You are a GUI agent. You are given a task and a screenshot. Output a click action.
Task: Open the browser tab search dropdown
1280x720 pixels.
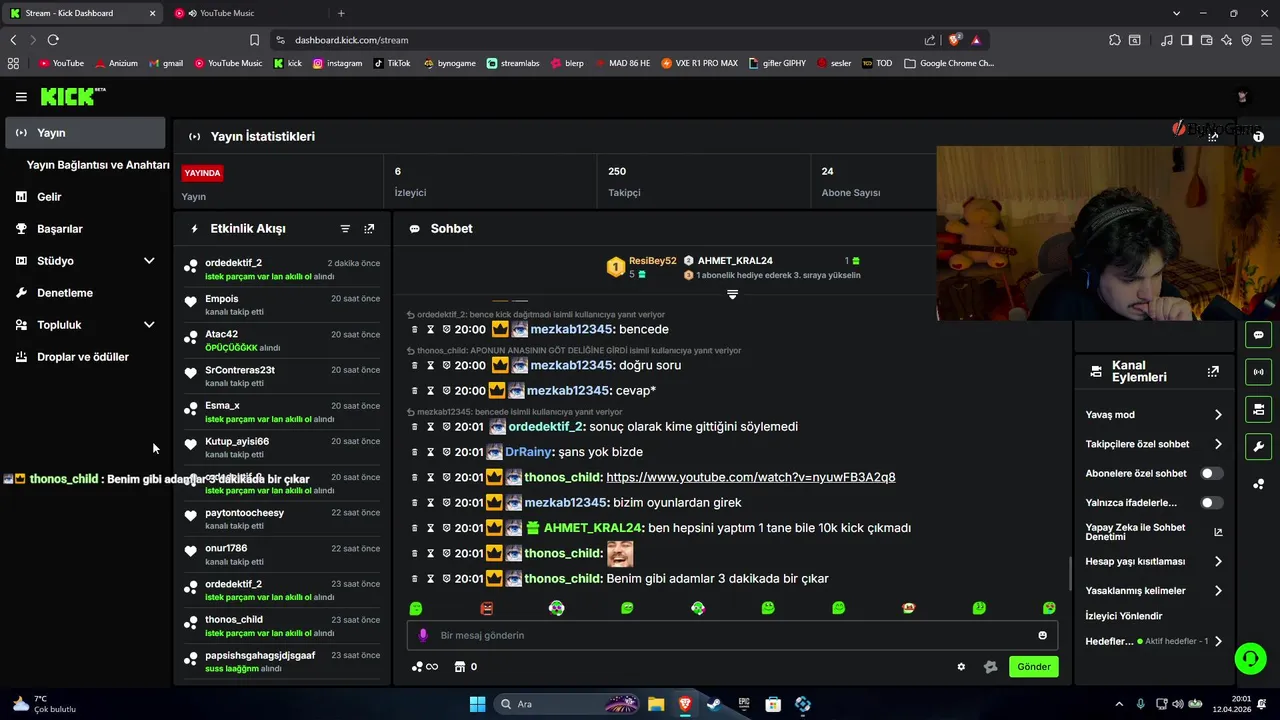point(1176,13)
